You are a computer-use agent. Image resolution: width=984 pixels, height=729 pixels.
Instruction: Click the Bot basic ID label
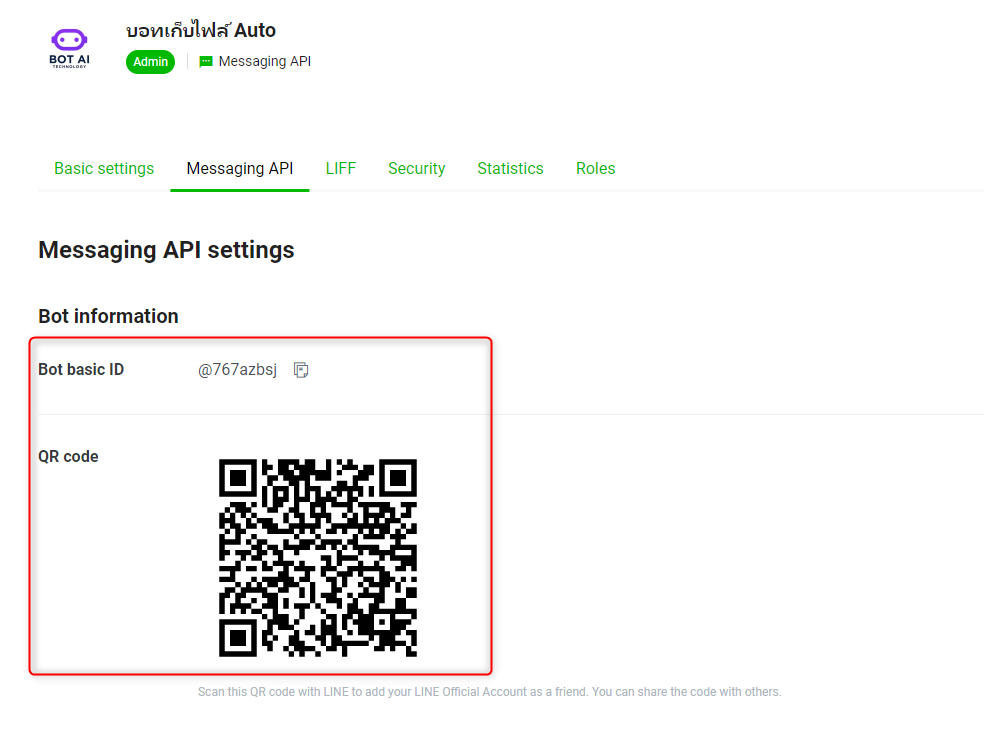[x=81, y=370]
